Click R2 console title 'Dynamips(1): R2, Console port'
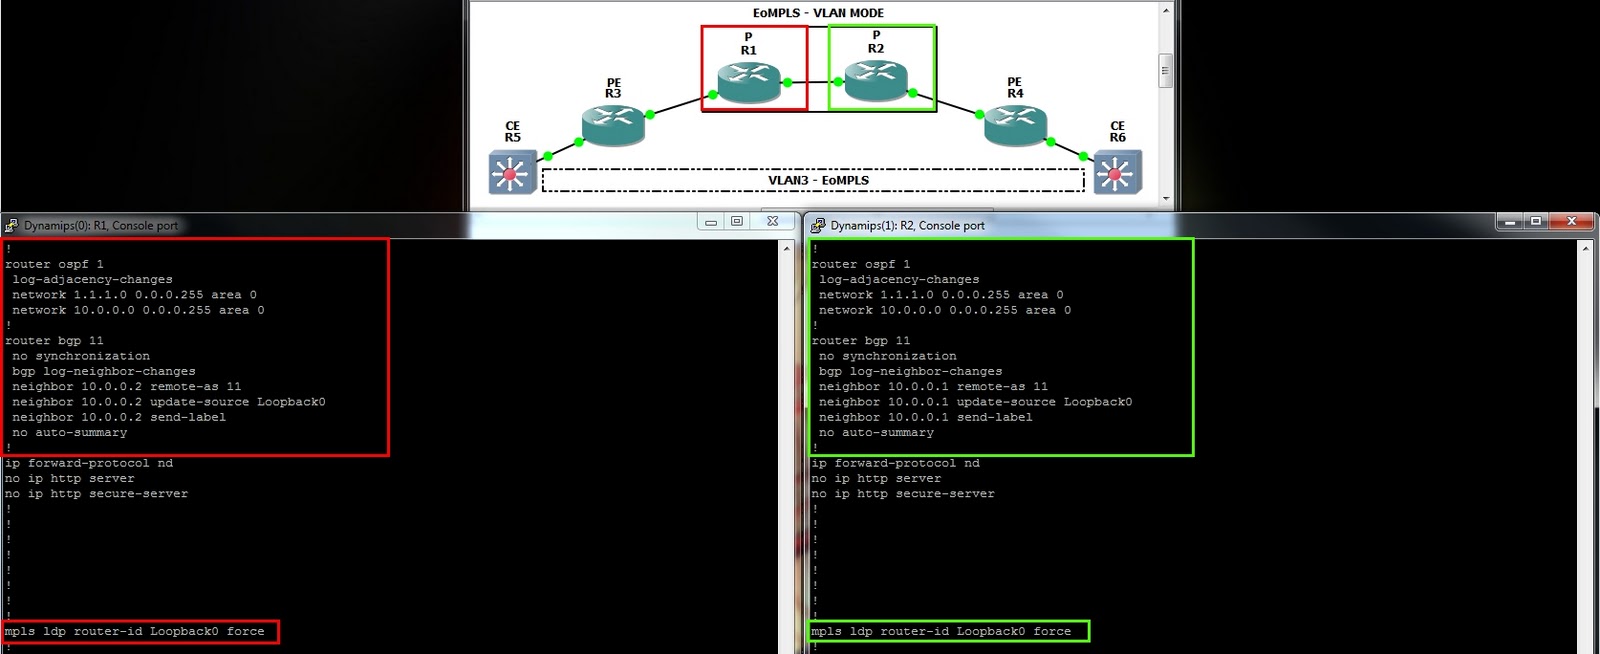Viewport: 1600px width, 654px height. pyautogui.click(x=908, y=226)
